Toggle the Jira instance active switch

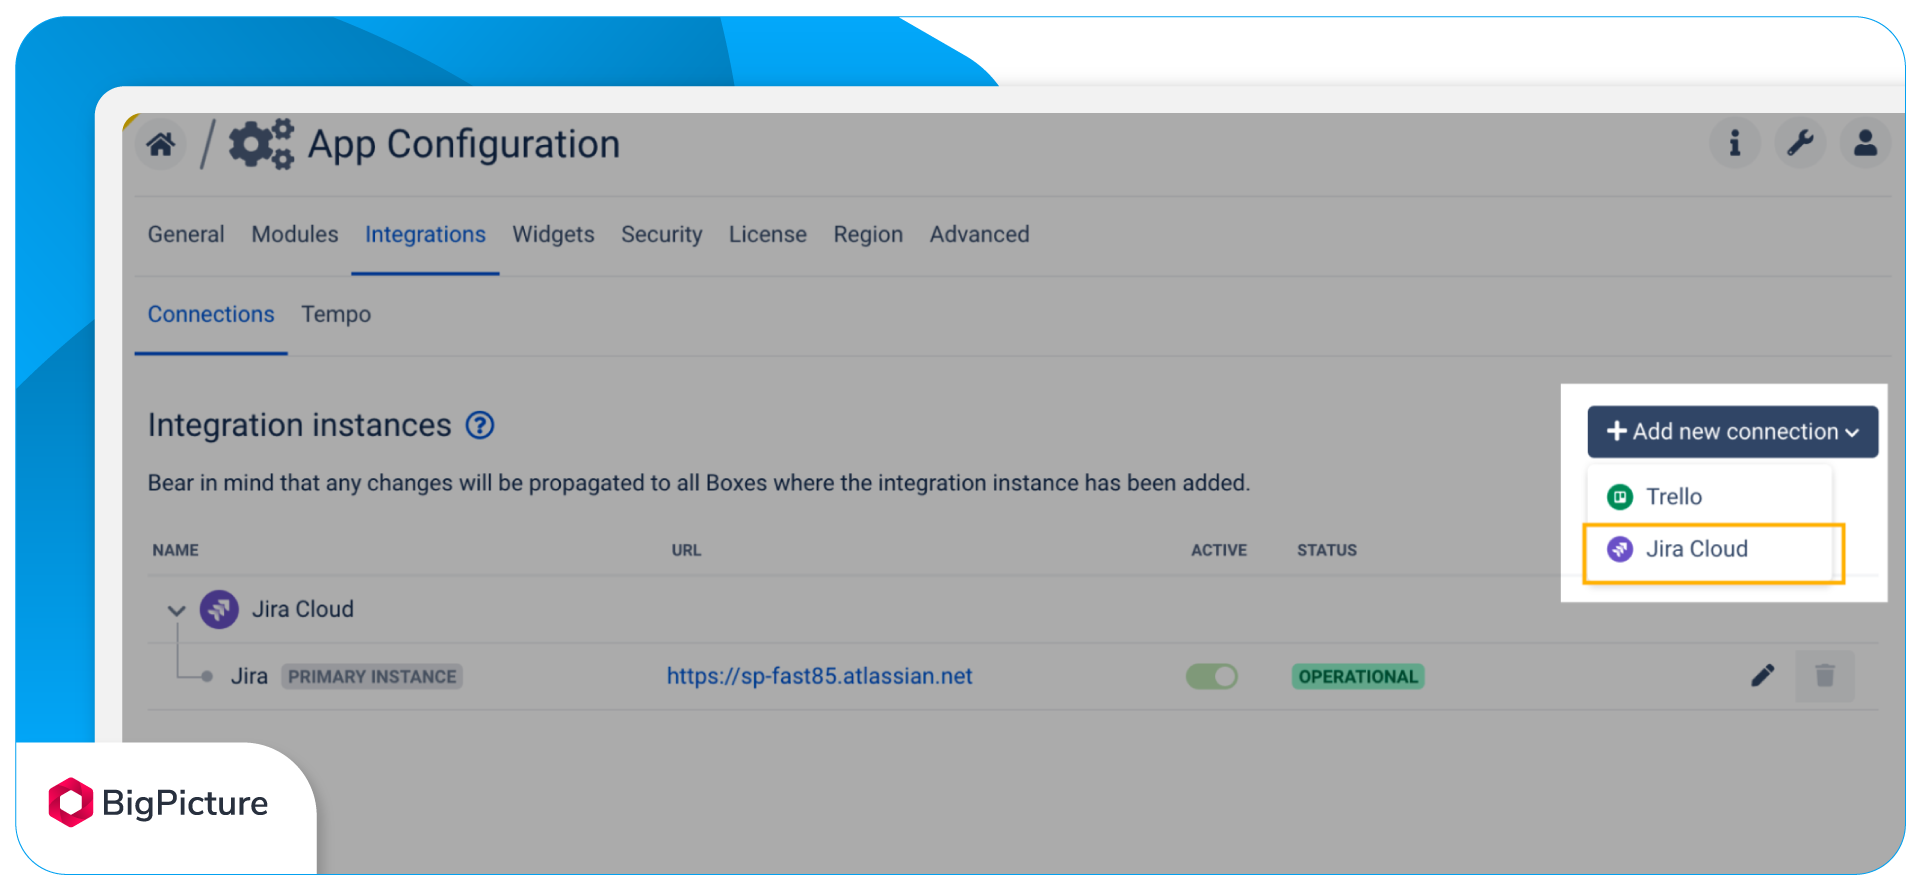tap(1212, 677)
